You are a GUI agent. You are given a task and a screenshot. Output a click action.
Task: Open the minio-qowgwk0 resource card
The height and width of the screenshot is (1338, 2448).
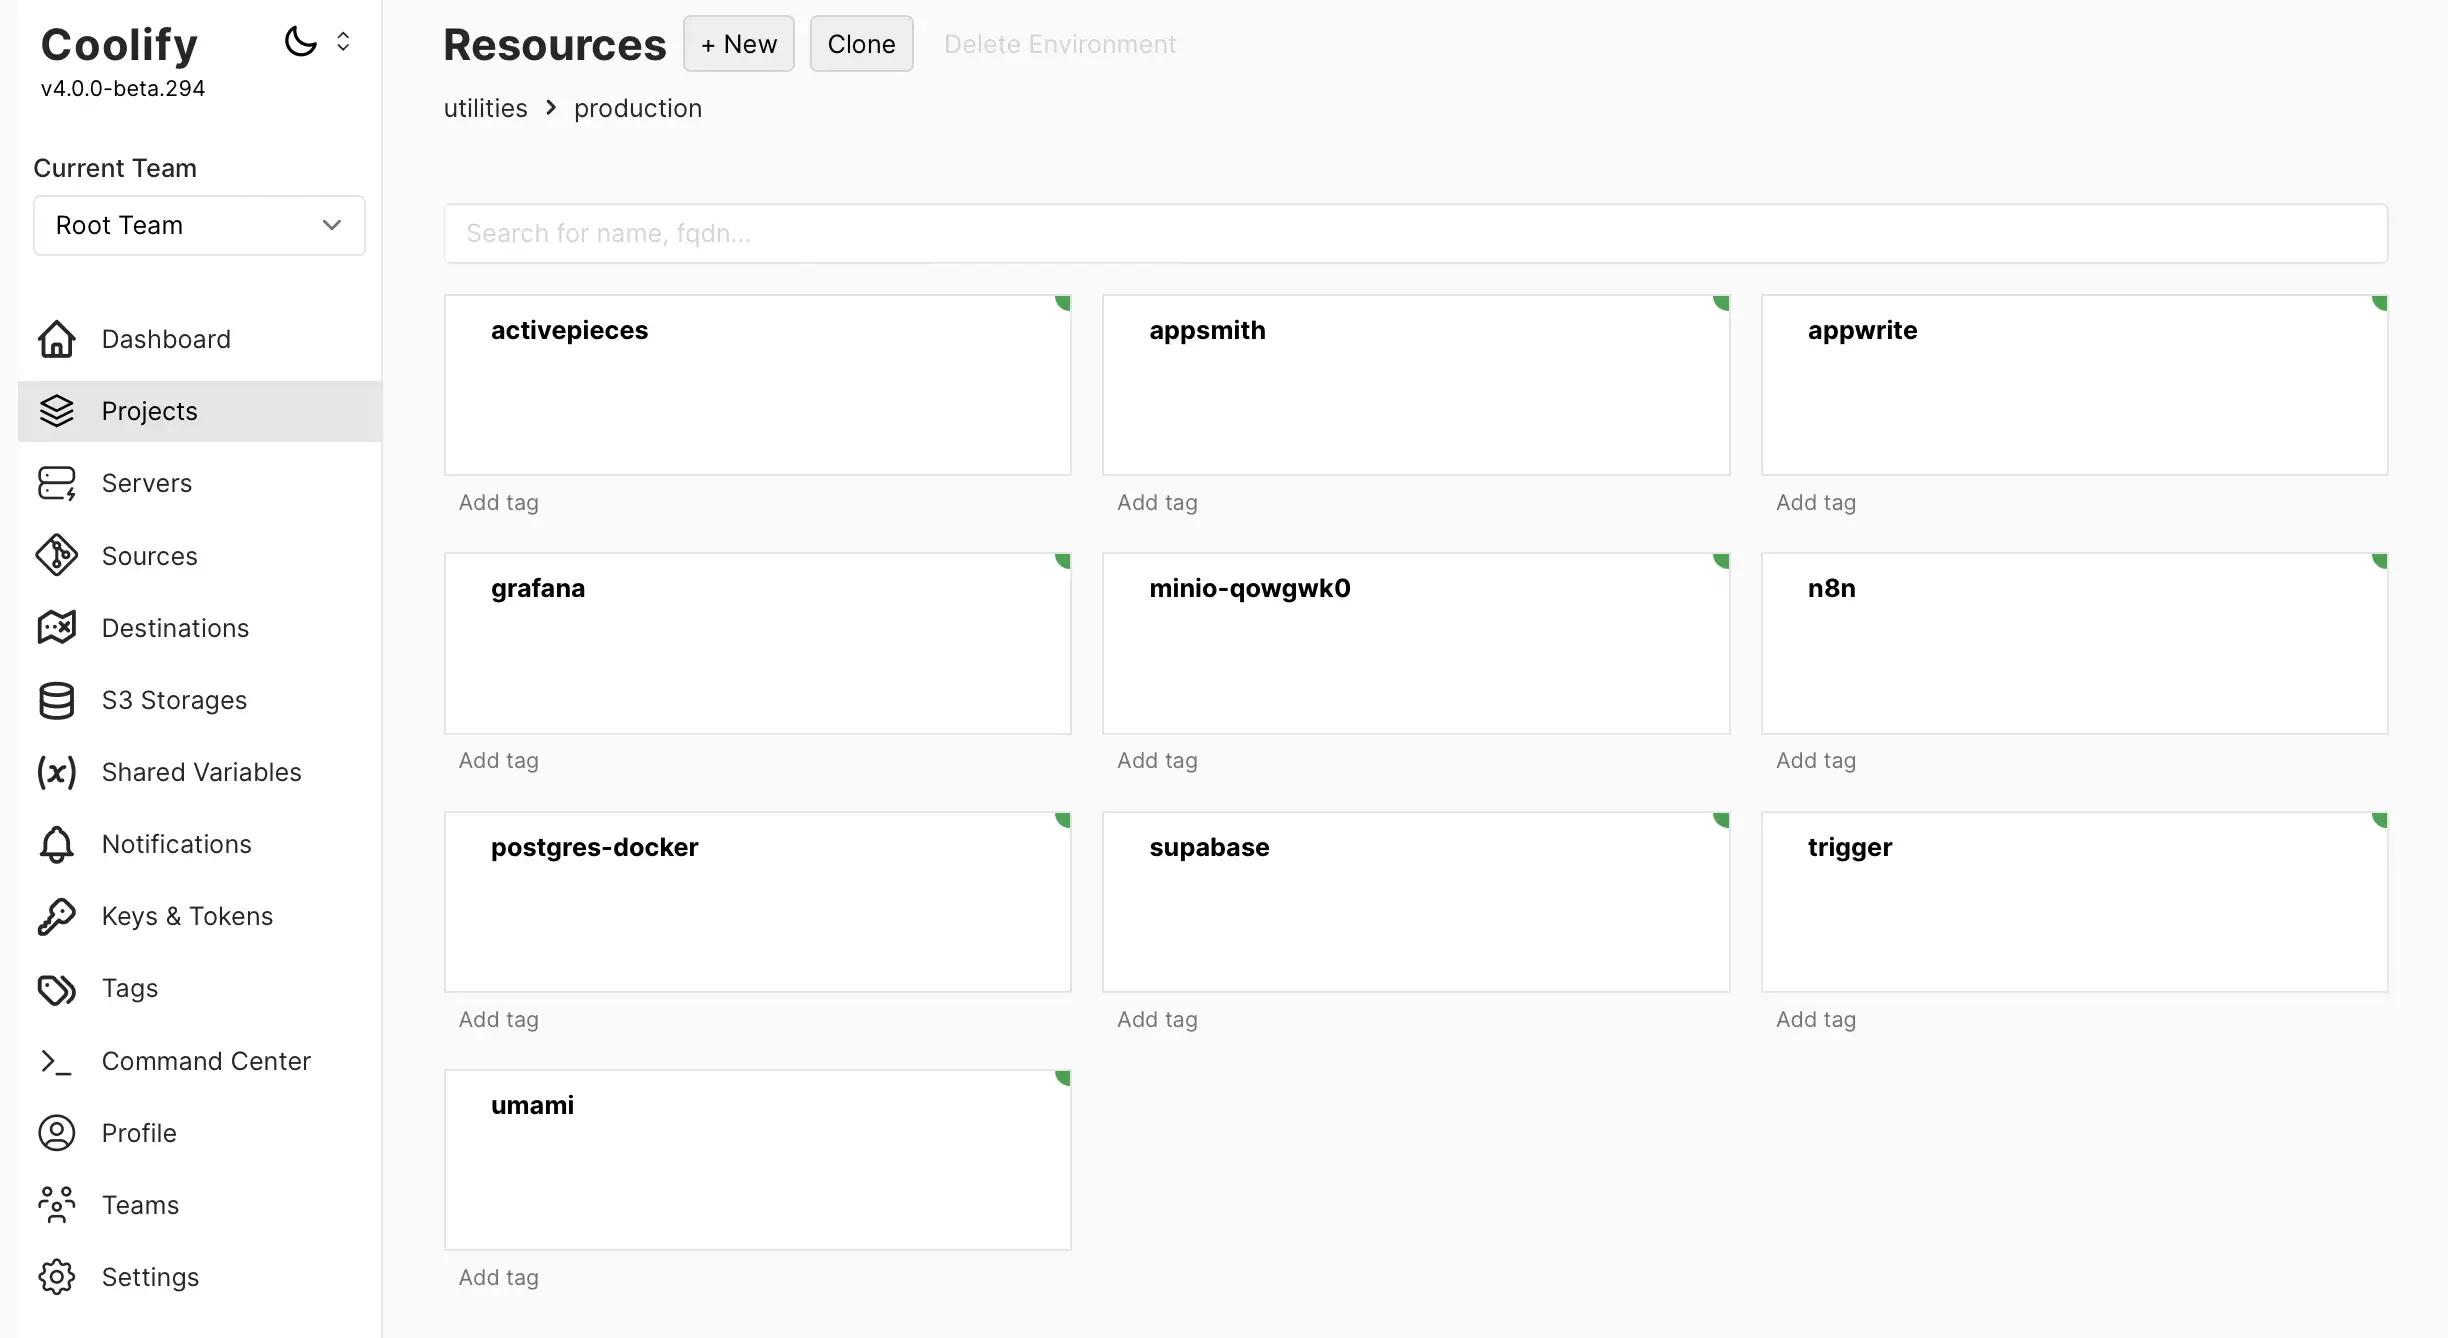pos(1416,643)
